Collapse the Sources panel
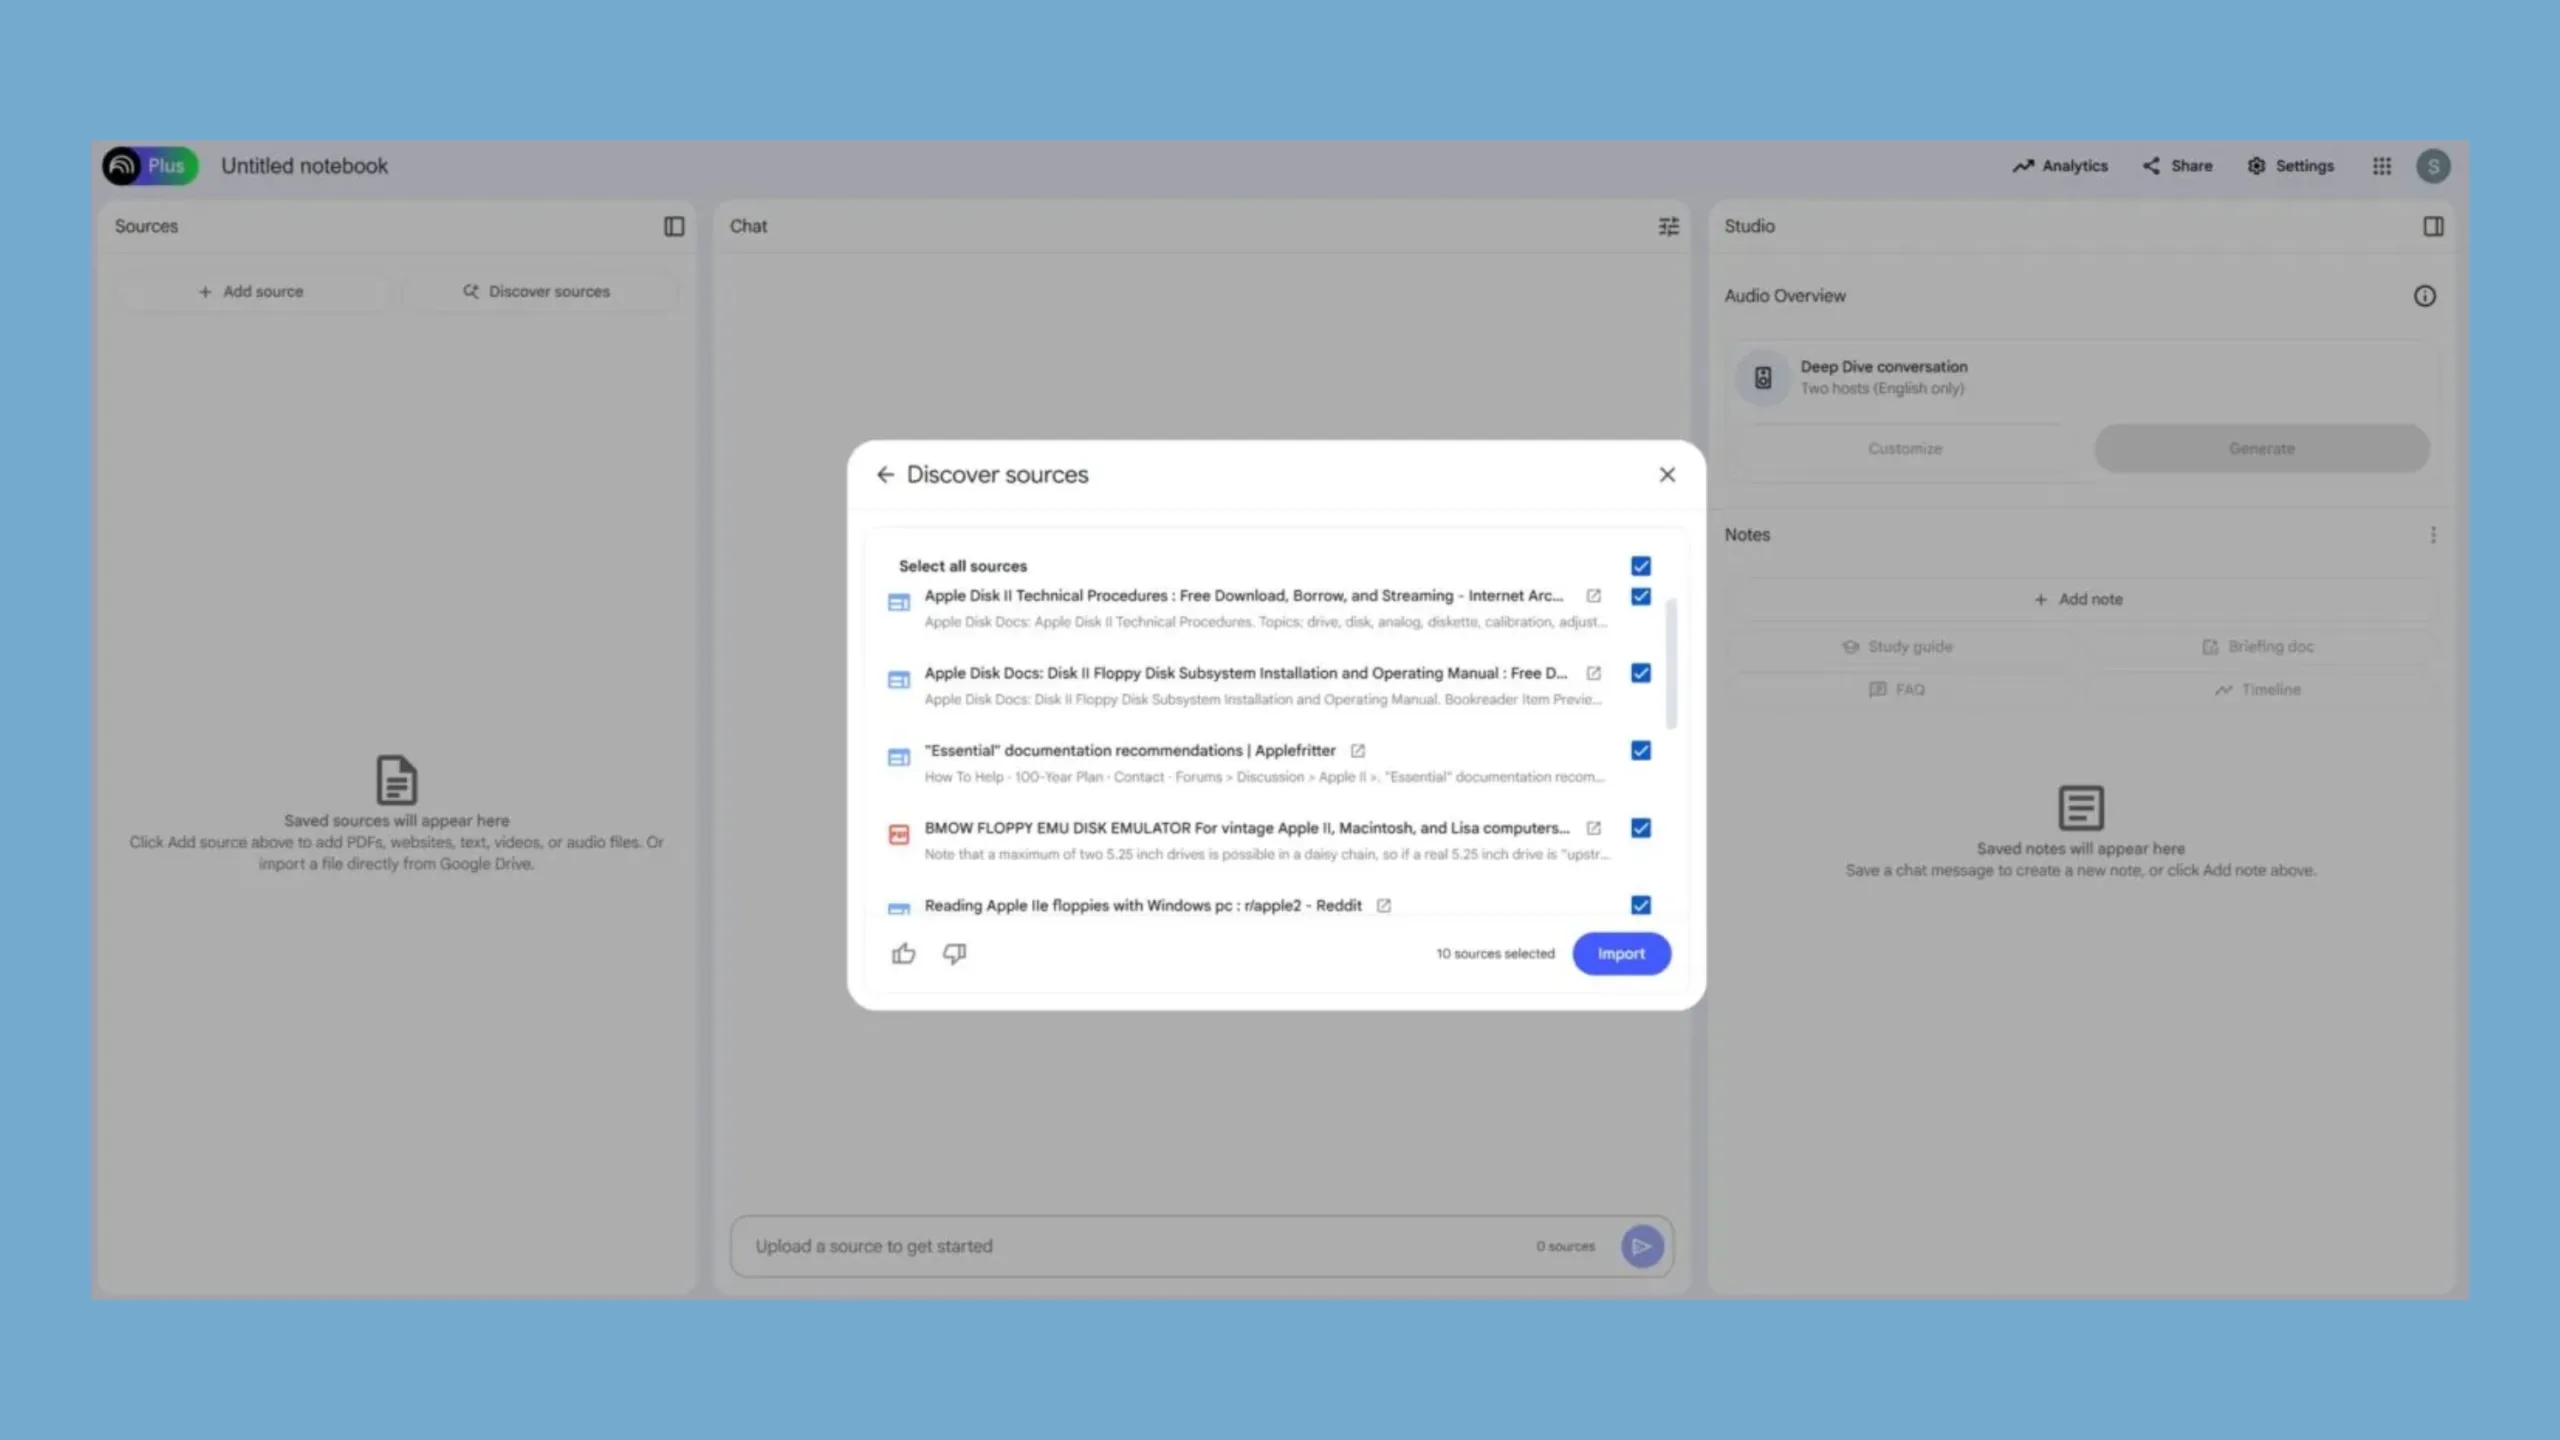This screenshot has height=1440, width=2560. 674,227
